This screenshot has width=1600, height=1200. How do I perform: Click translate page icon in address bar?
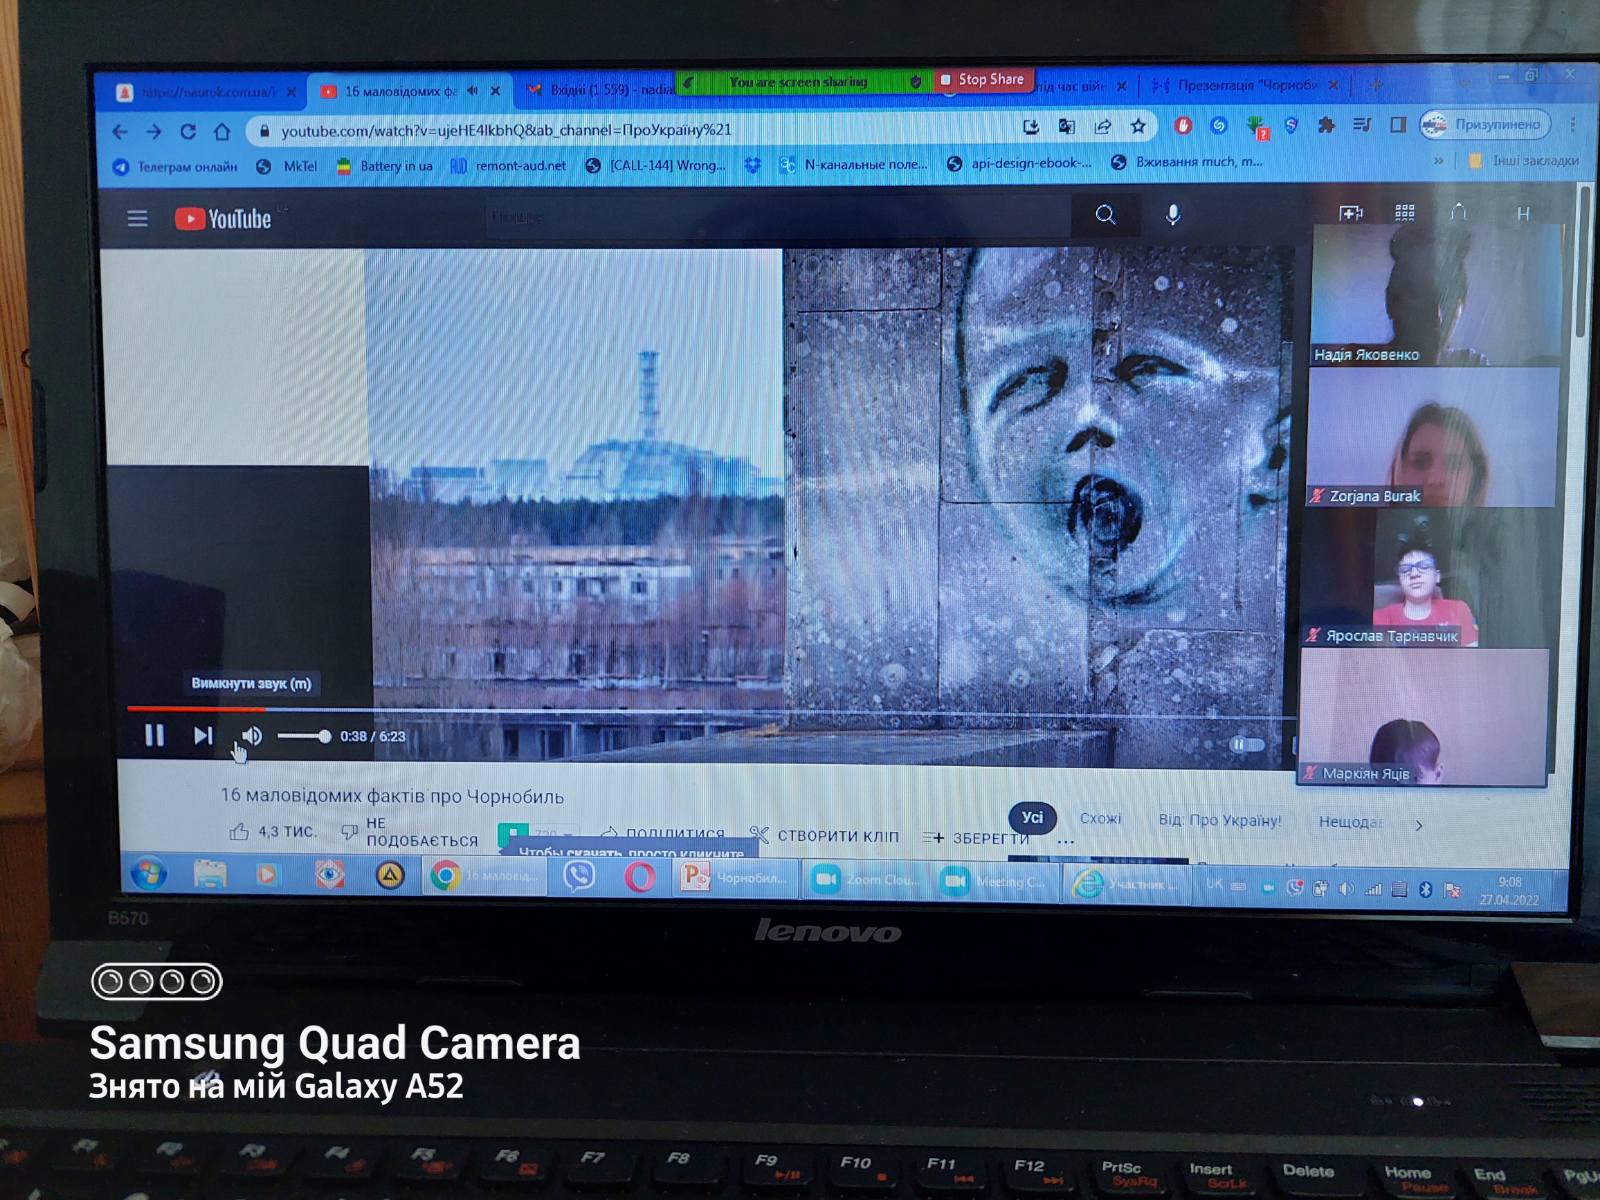point(1067,127)
